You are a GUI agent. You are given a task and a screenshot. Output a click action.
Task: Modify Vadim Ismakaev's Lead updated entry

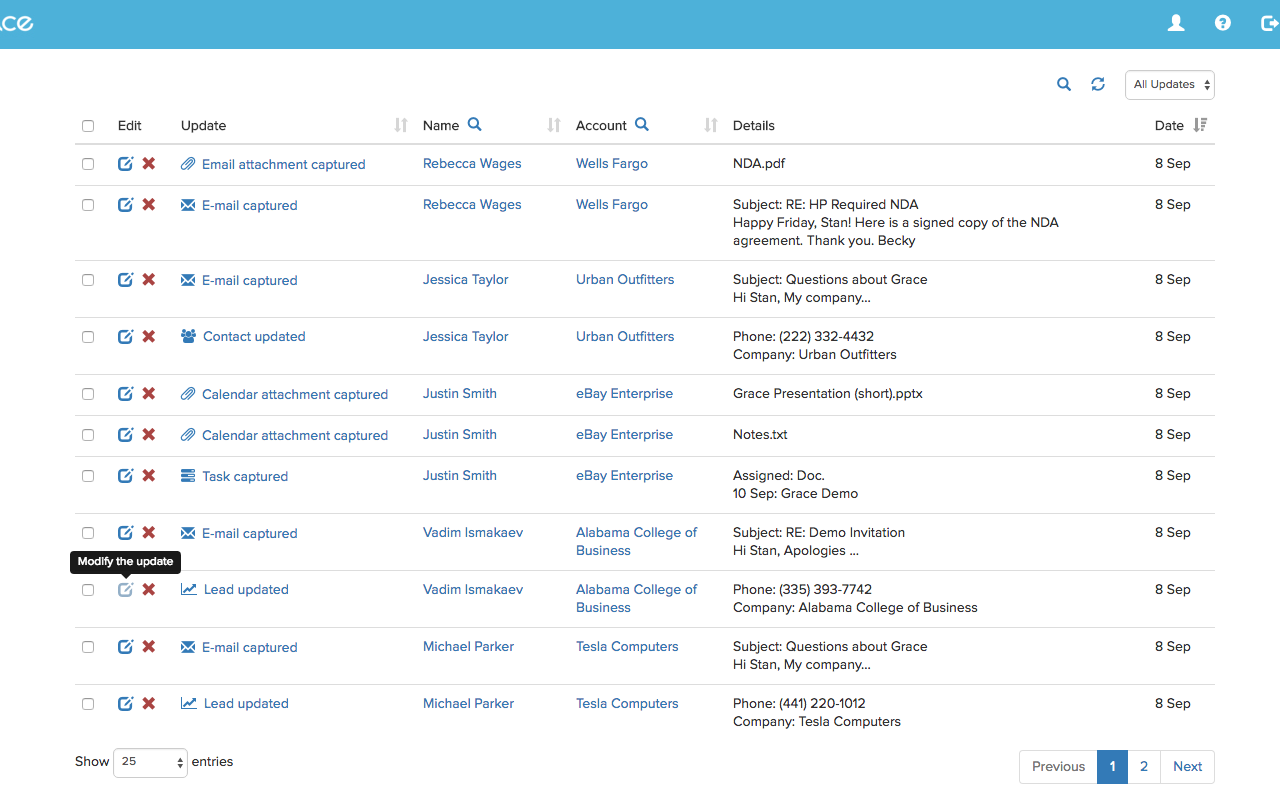(125, 589)
